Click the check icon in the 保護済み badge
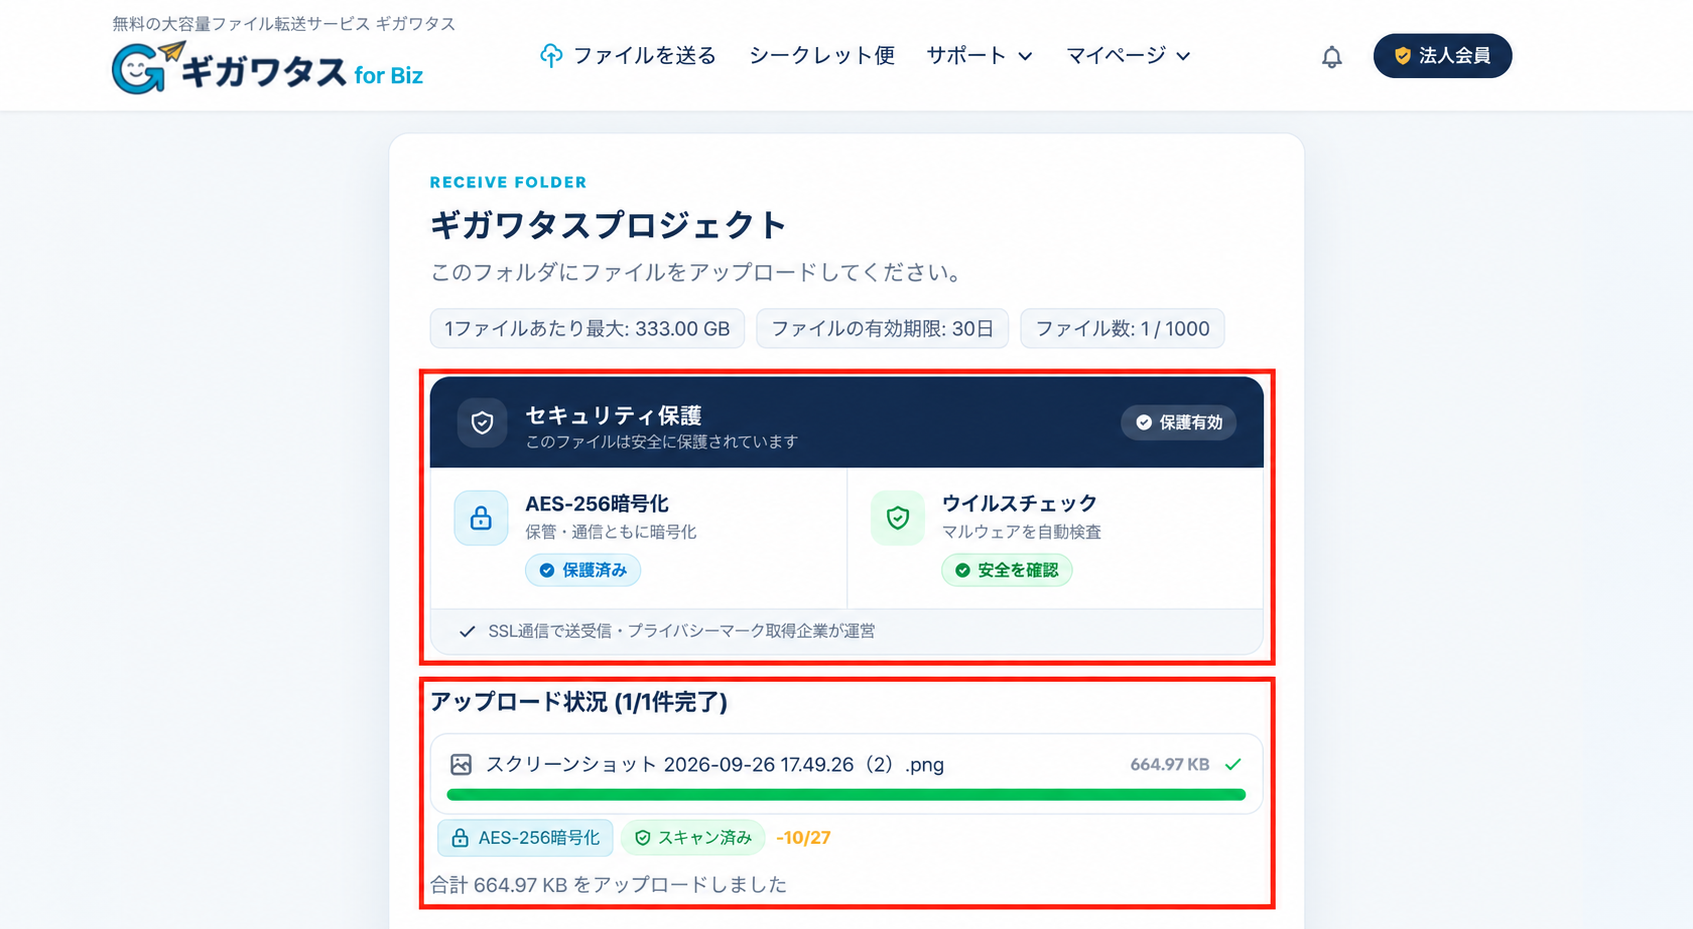 coord(547,570)
